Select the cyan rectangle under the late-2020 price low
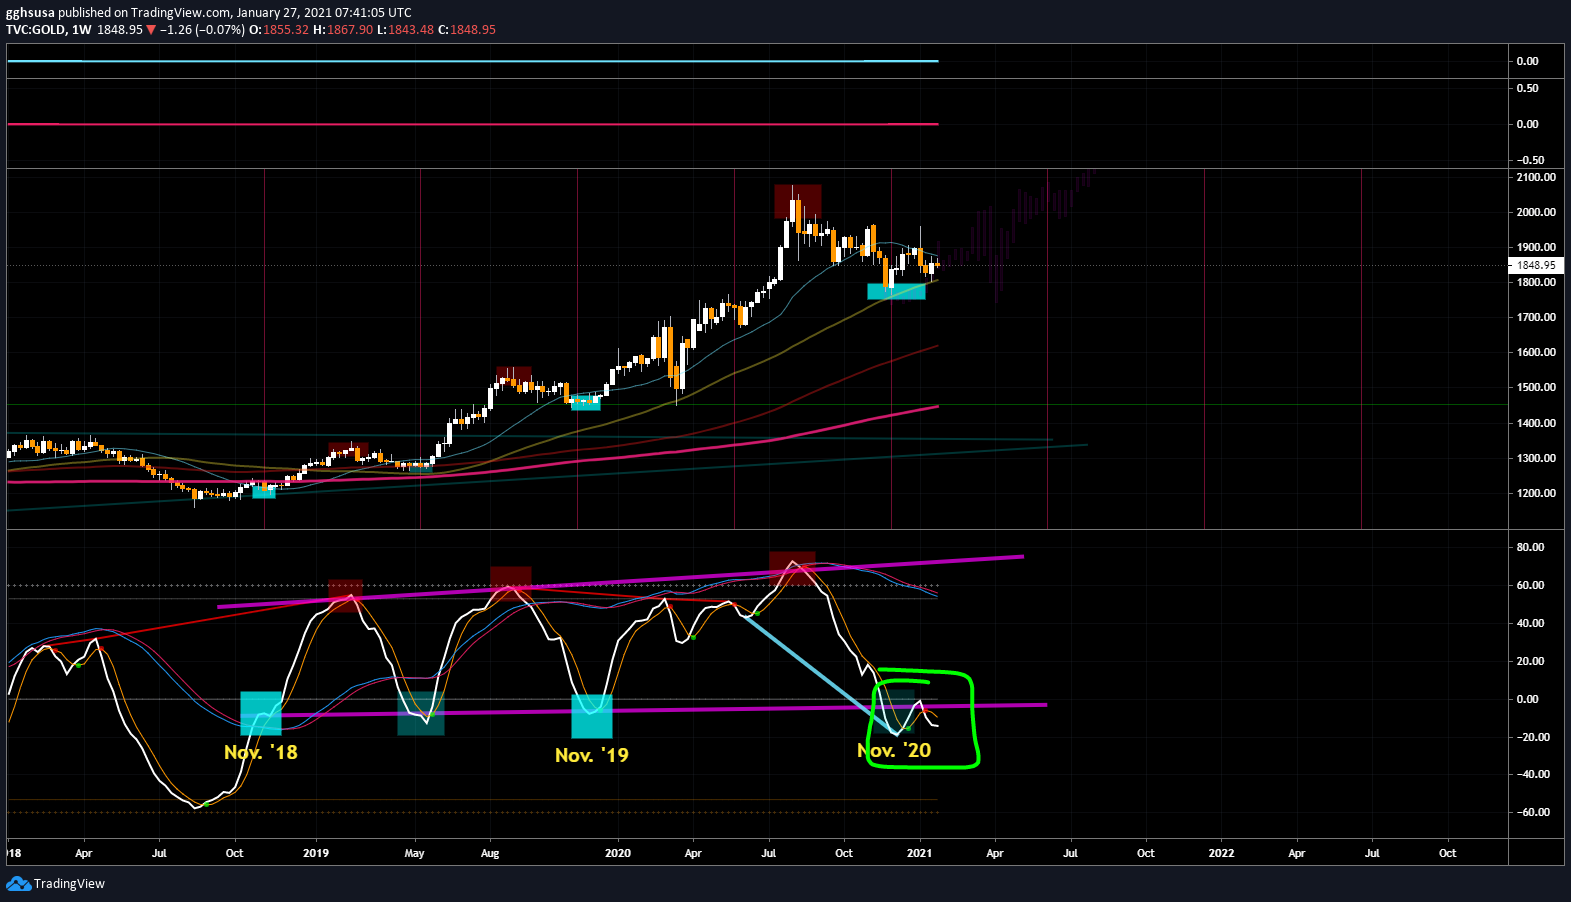The height and width of the screenshot is (902, 1571). point(896,292)
